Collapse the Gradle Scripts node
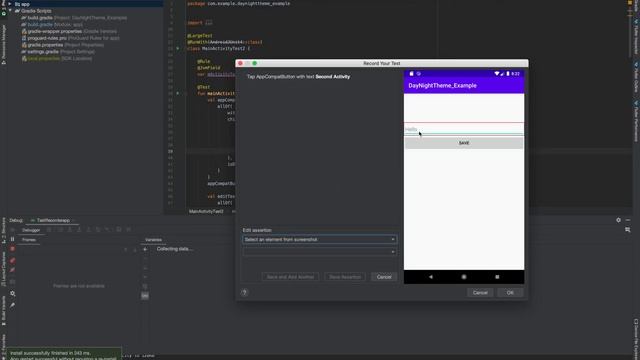The width and height of the screenshot is (640, 360). pyautogui.click(x=10, y=11)
